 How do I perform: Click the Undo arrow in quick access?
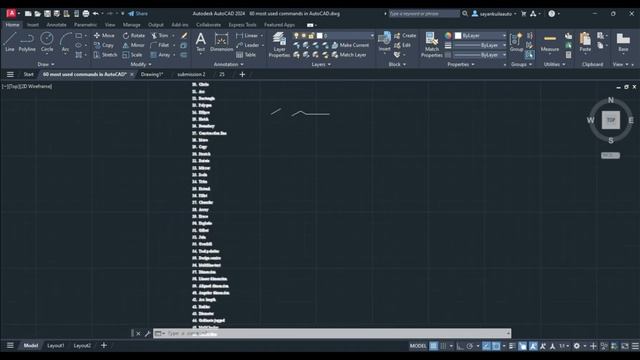coord(96,13)
